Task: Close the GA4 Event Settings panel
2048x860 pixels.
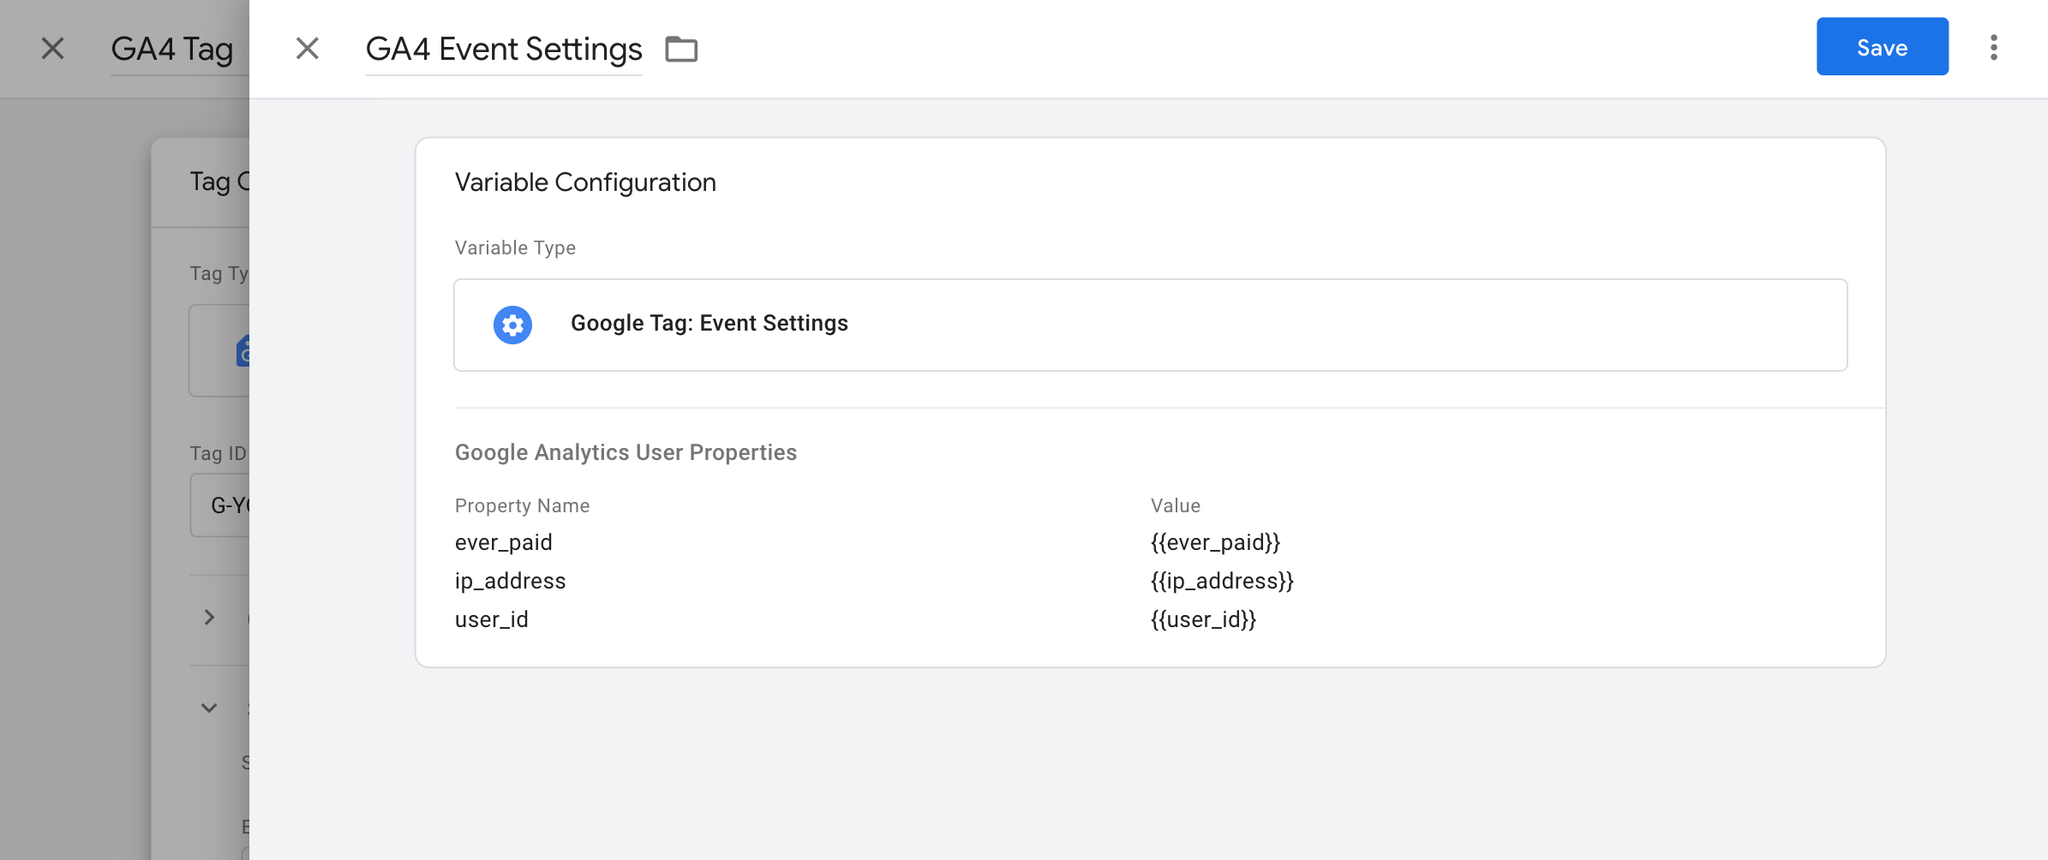Action: pos(307,48)
